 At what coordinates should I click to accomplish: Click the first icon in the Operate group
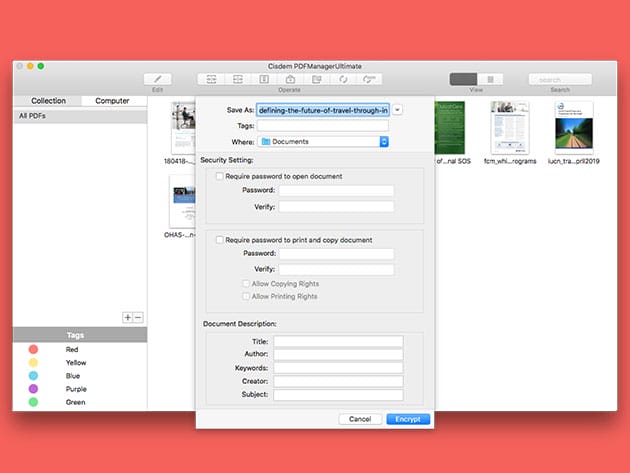coord(211,79)
